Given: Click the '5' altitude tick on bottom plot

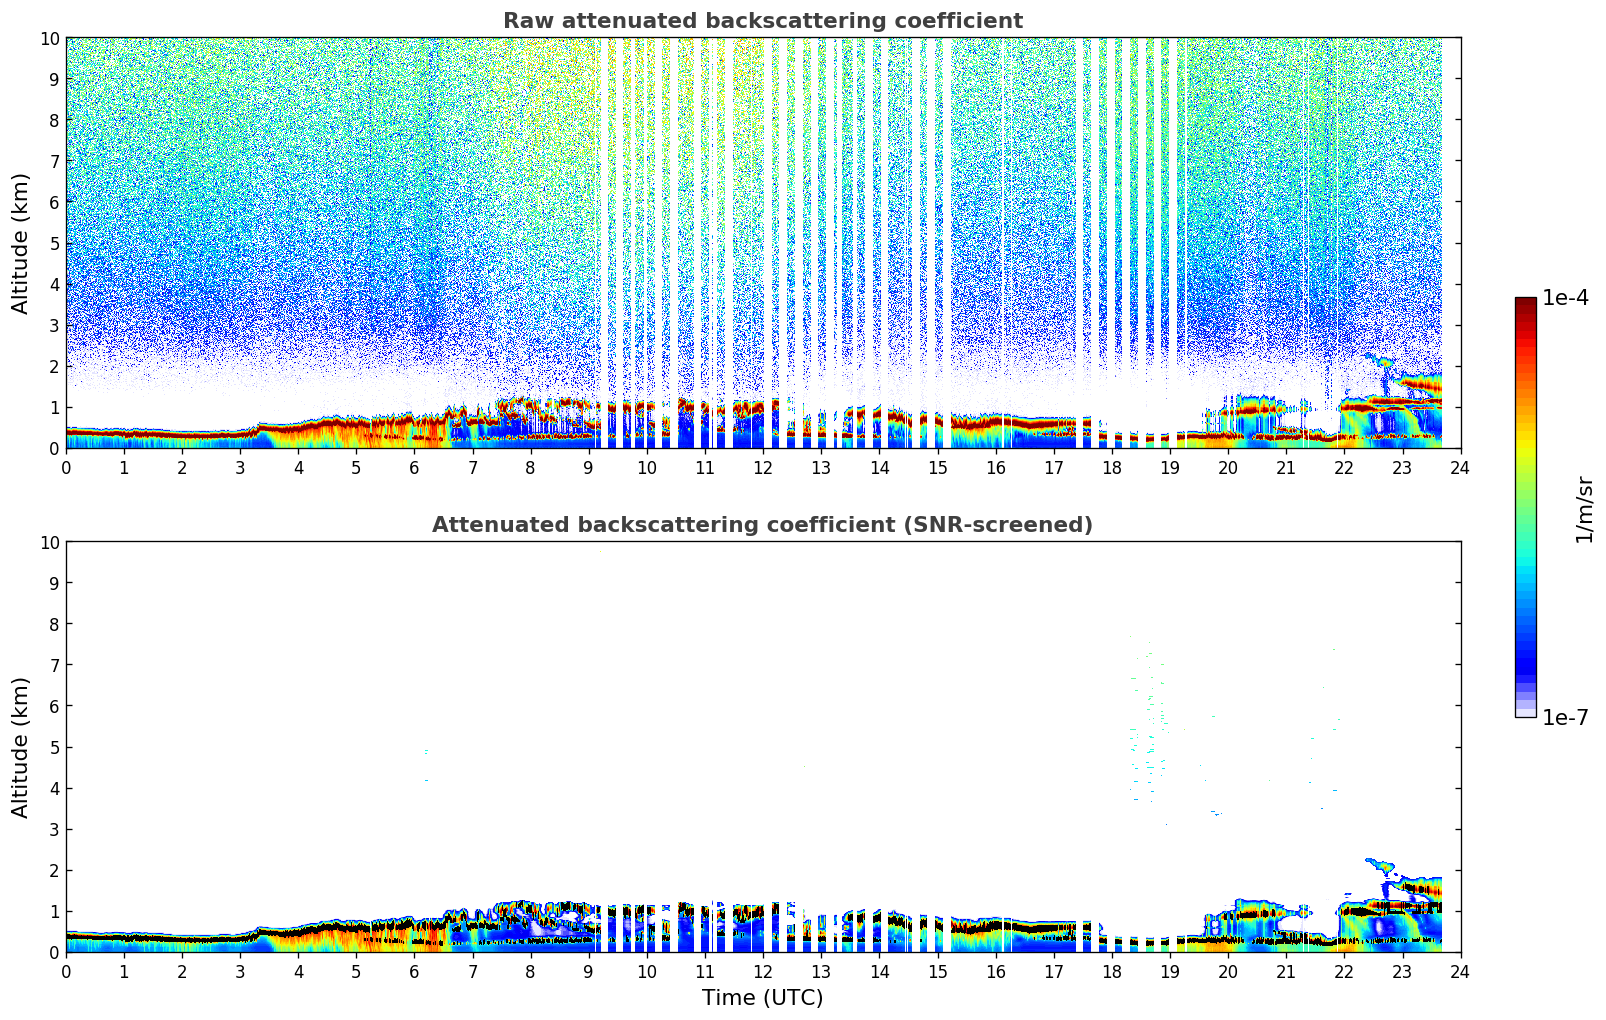Looking at the screenshot, I should click(x=55, y=747).
